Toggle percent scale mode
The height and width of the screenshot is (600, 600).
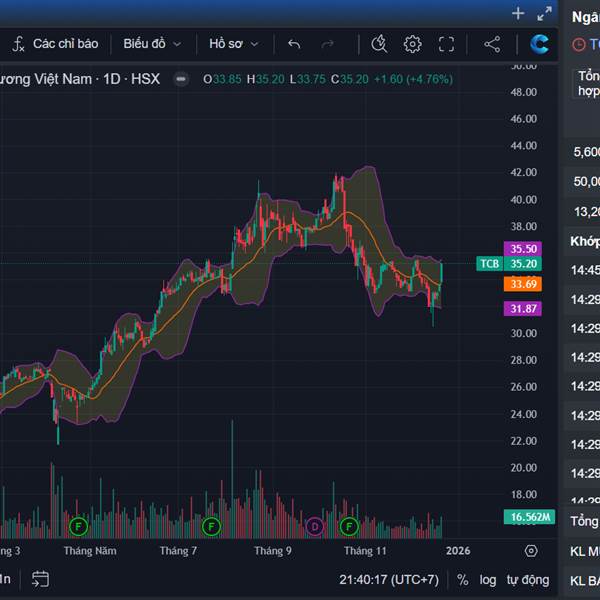[x=463, y=579]
